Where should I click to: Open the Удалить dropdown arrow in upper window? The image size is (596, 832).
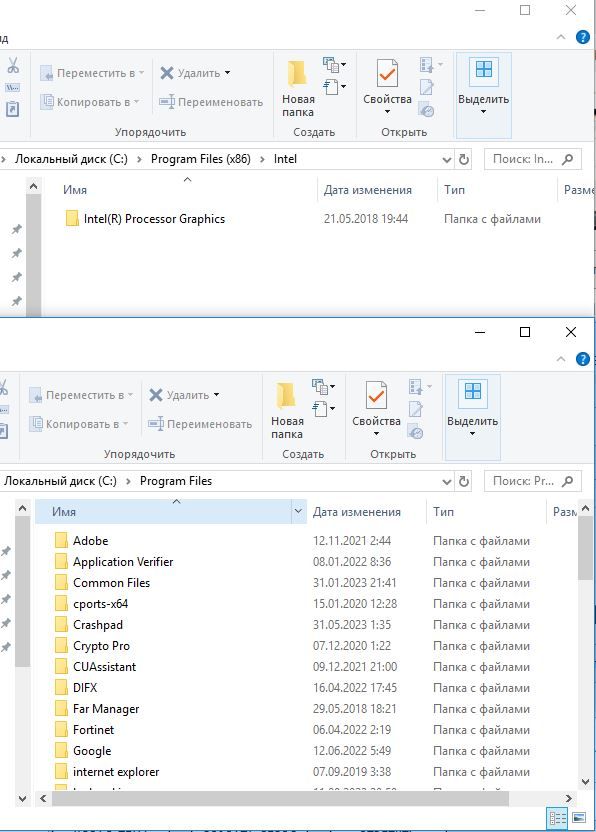[x=228, y=73]
